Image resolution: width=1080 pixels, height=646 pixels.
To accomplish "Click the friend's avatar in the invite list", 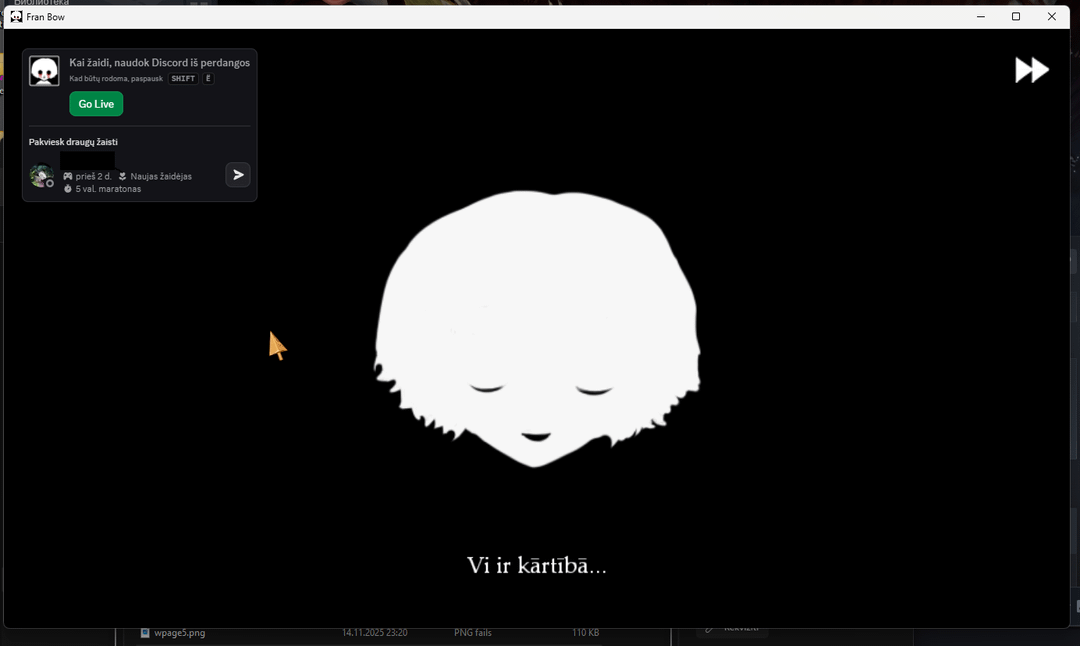I will [41, 176].
